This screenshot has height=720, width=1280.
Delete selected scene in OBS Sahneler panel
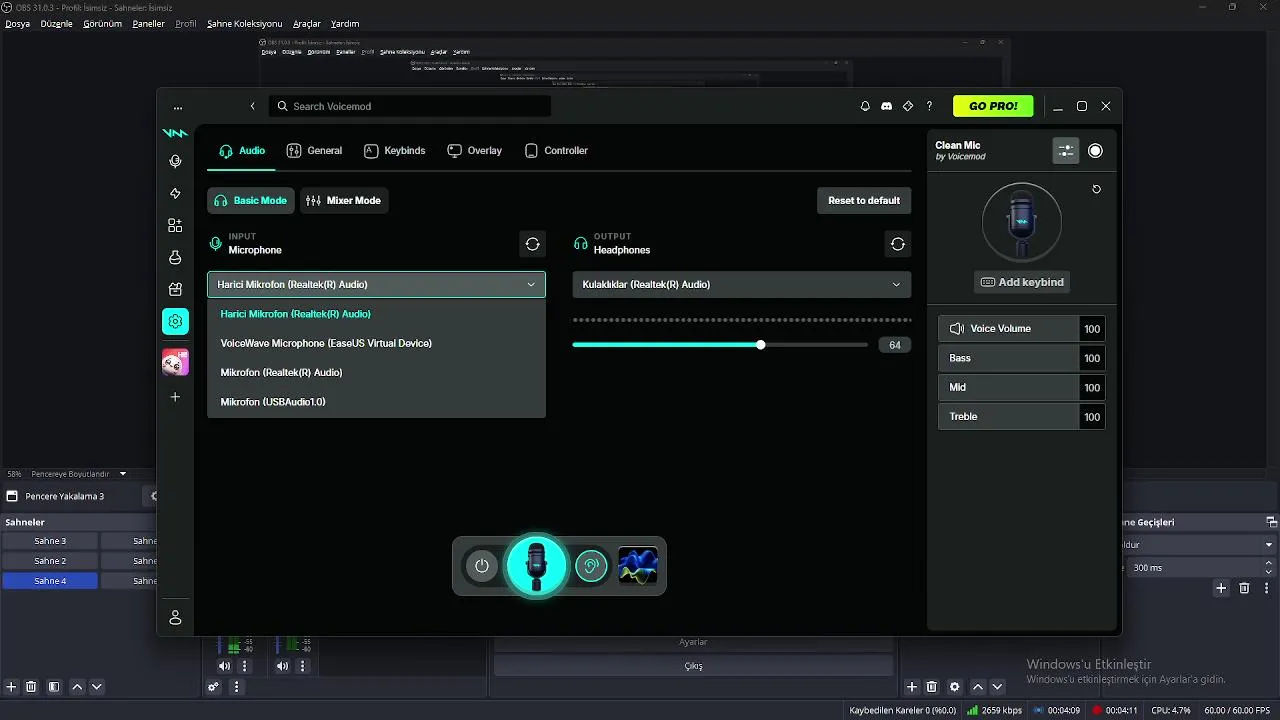pos(31,687)
